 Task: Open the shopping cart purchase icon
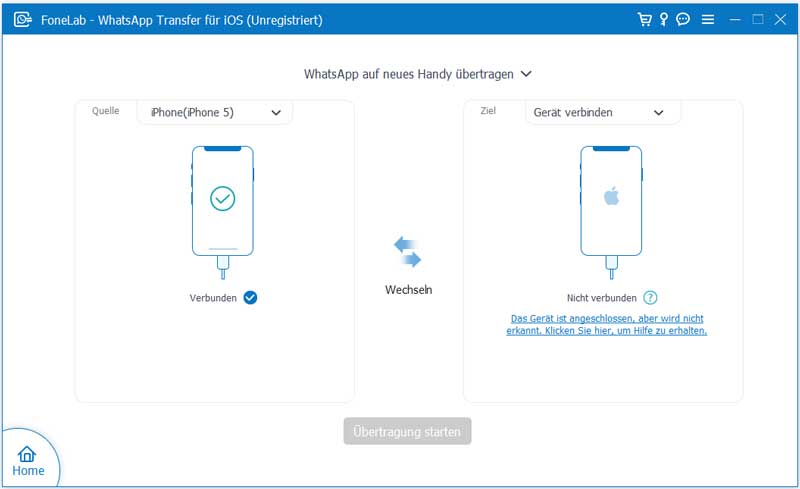click(x=645, y=19)
